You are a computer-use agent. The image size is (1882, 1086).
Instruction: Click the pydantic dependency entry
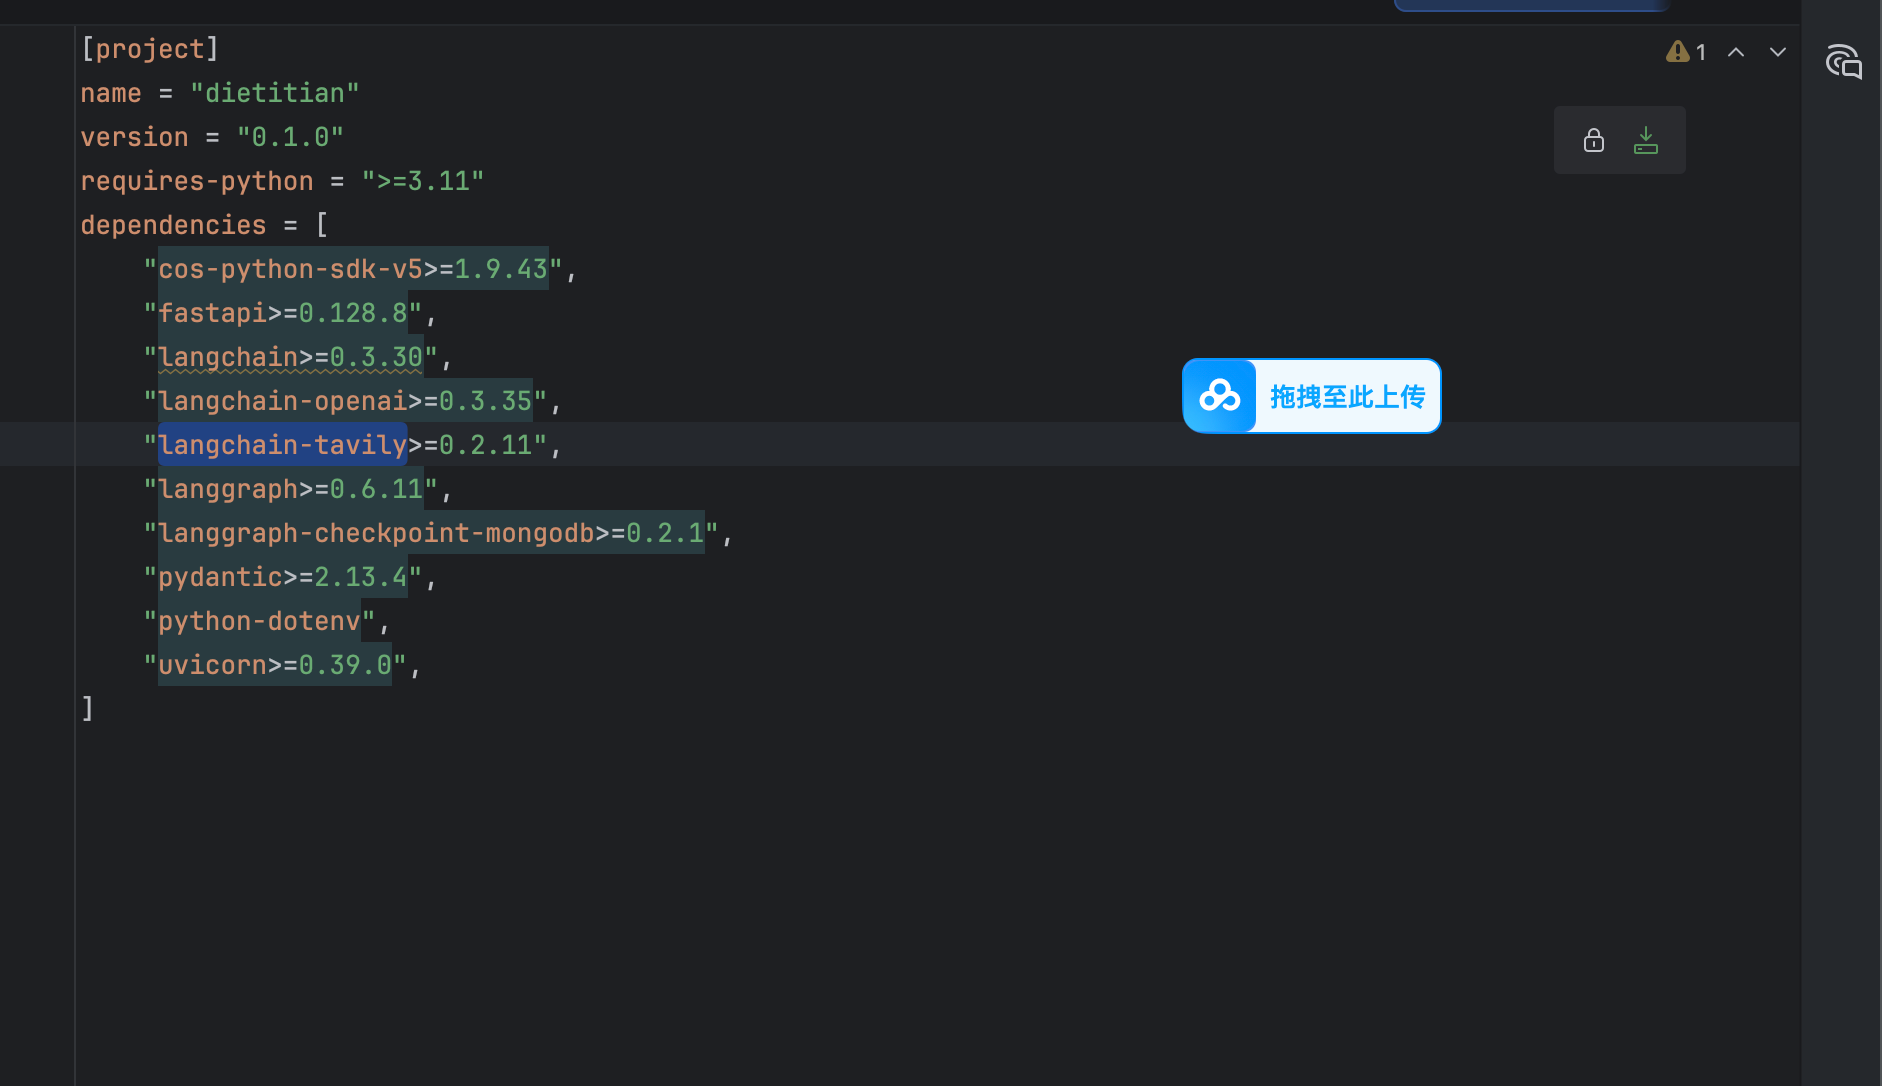(x=283, y=577)
